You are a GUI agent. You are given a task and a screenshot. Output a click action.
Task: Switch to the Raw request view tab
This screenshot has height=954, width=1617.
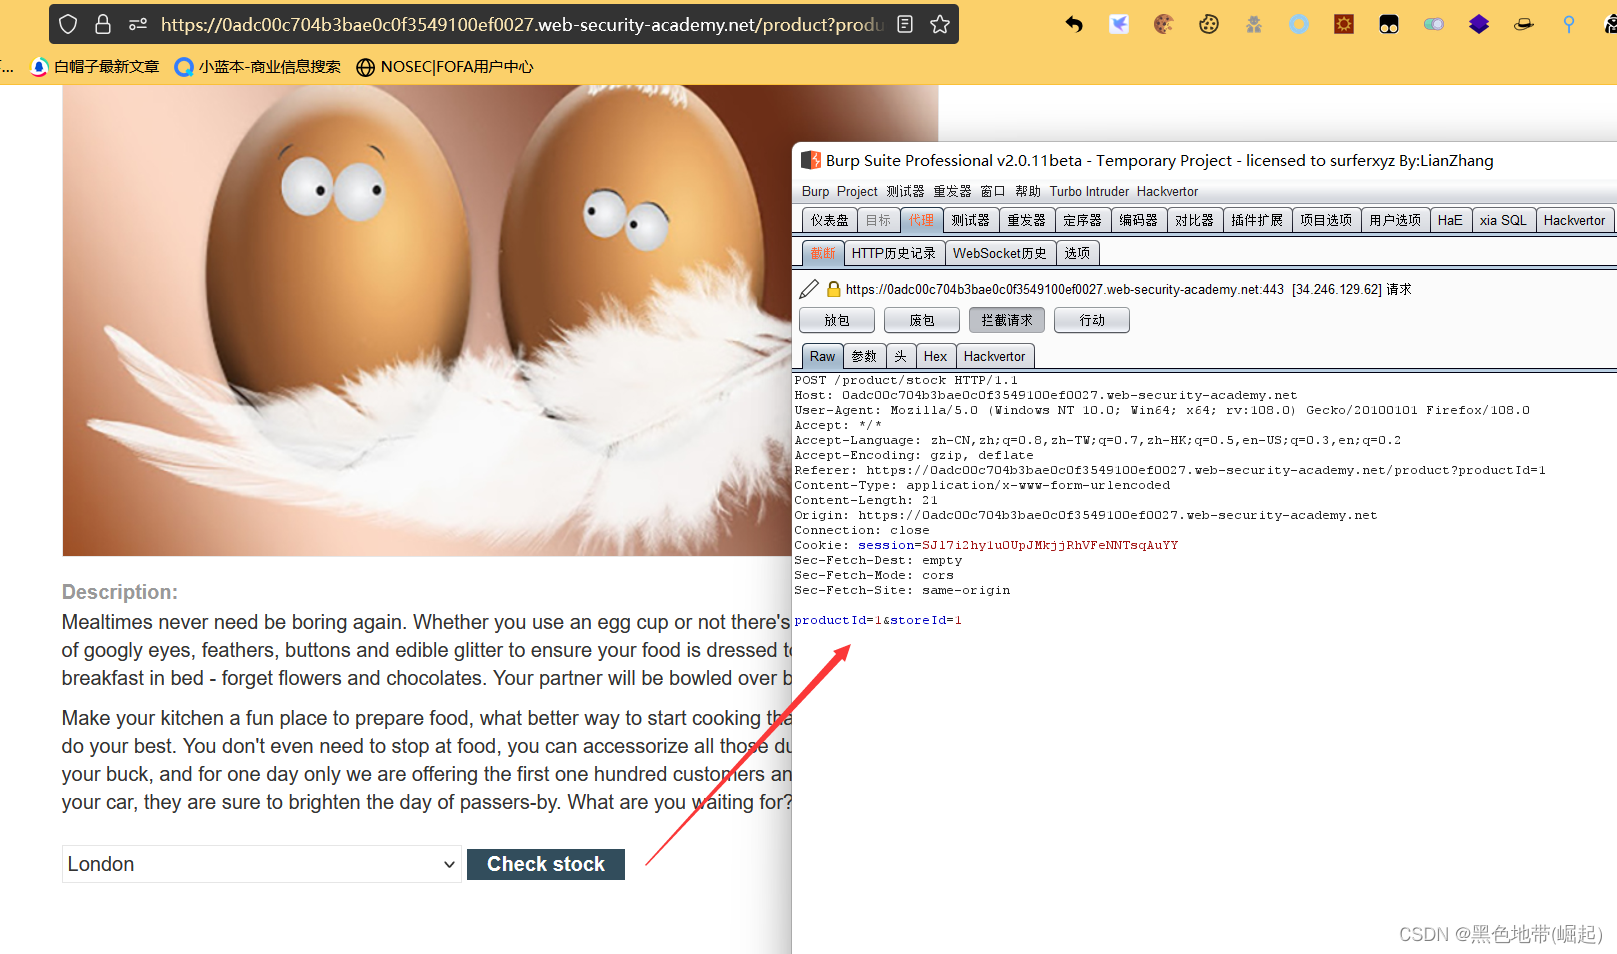pyautogui.click(x=823, y=356)
